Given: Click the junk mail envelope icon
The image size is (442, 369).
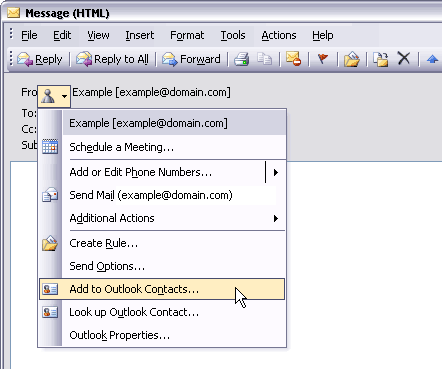Looking at the screenshot, I should coord(294,59).
